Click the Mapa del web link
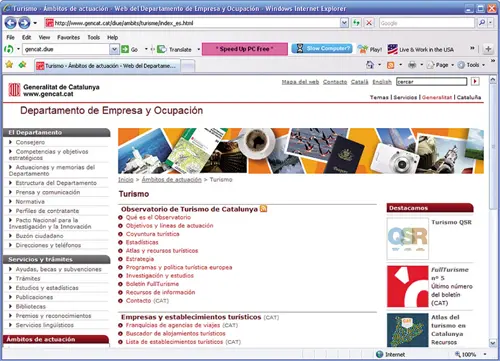Screen dimensions: 500x361 pos(300,82)
